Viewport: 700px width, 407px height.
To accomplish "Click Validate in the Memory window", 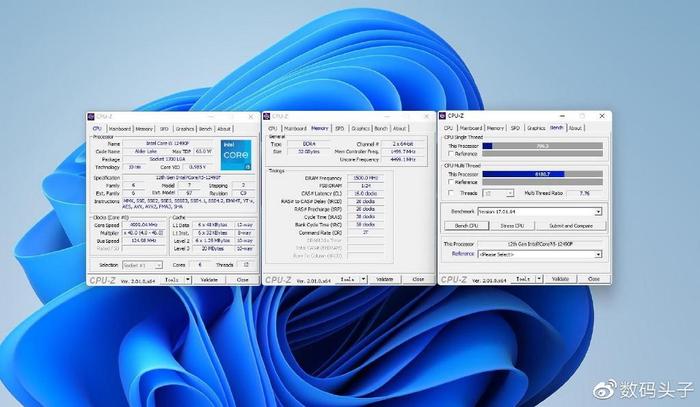I will pyautogui.click(x=384, y=279).
